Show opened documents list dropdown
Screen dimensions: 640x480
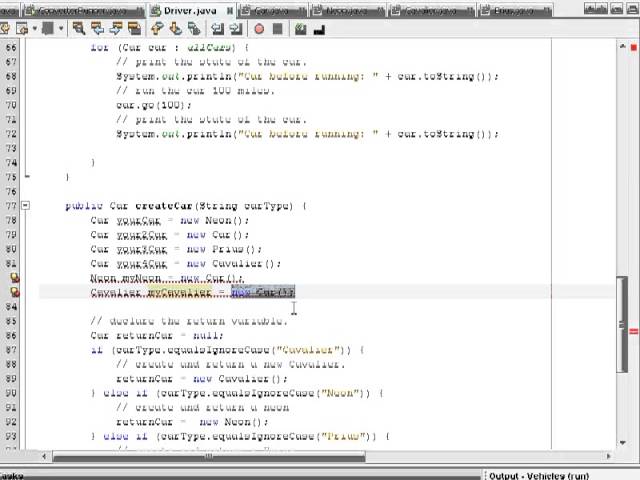coord(617,9)
